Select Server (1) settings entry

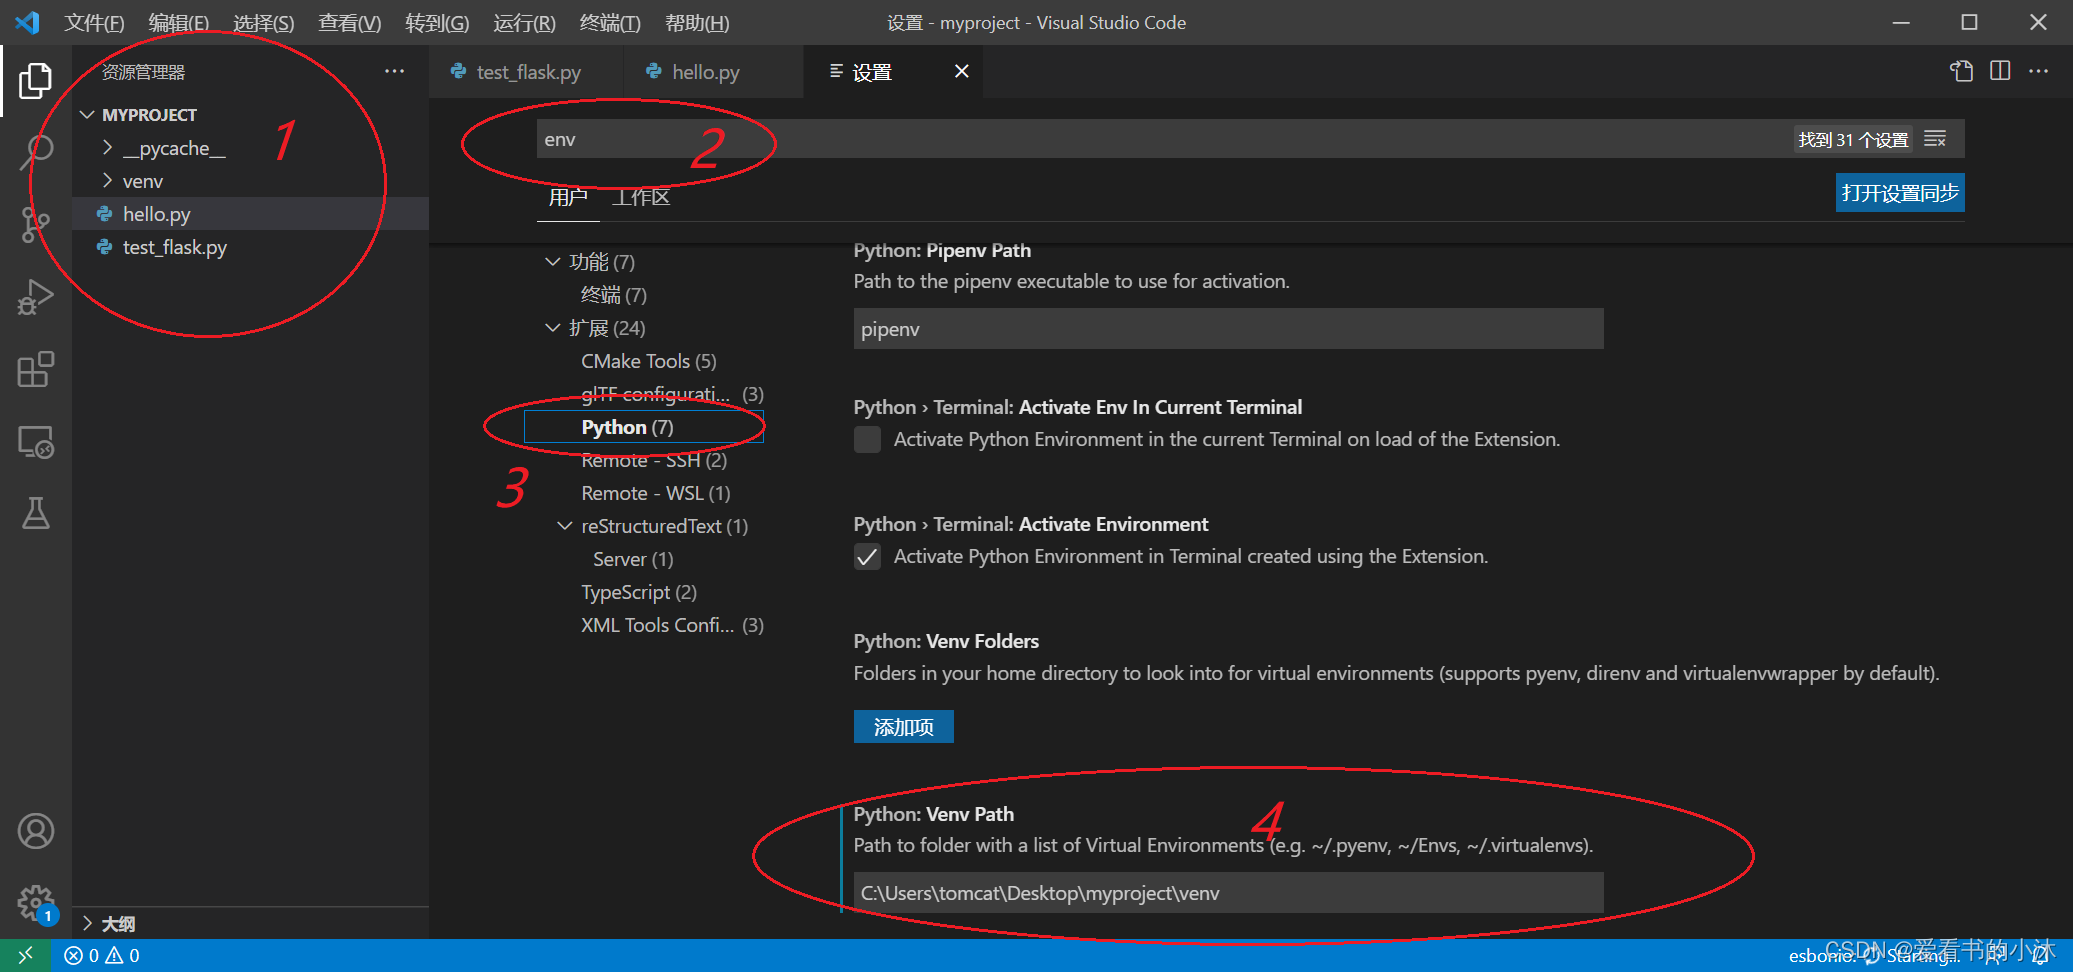[633, 559]
